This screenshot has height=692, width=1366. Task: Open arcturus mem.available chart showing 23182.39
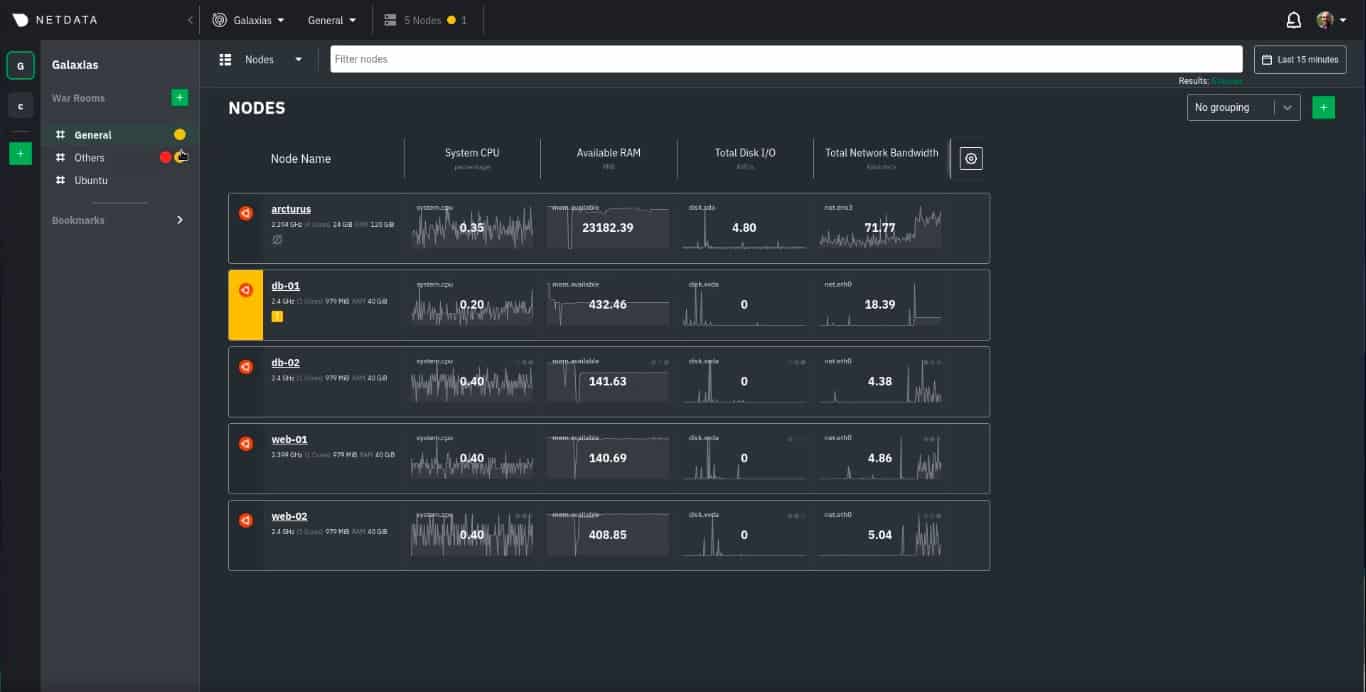608,227
